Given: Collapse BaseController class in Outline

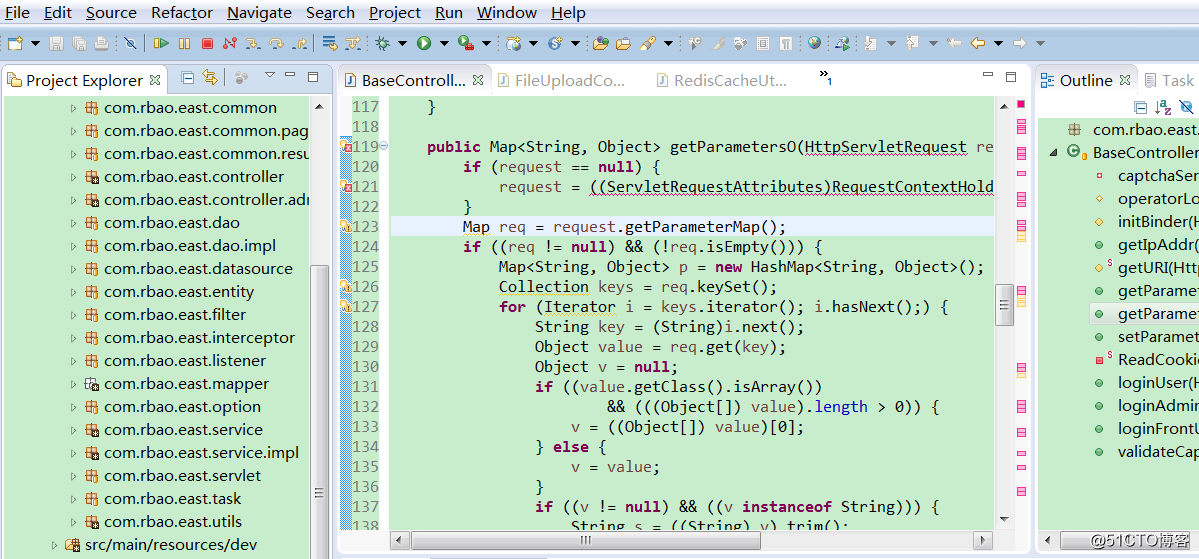Looking at the screenshot, I should pyautogui.click(x=1054, y=152).
